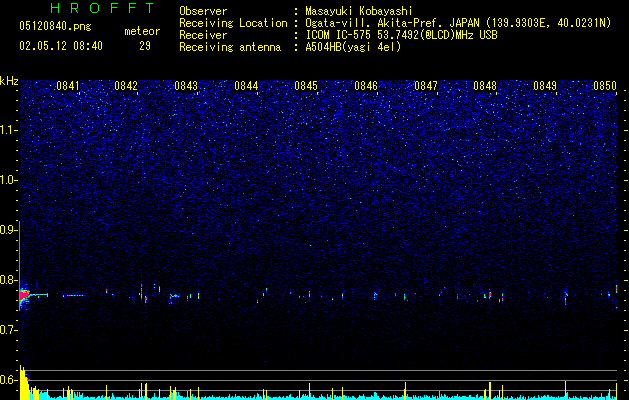Click the 0849 time marker
Viewport: 629px width, 400px height.
(x=545, y=86)
